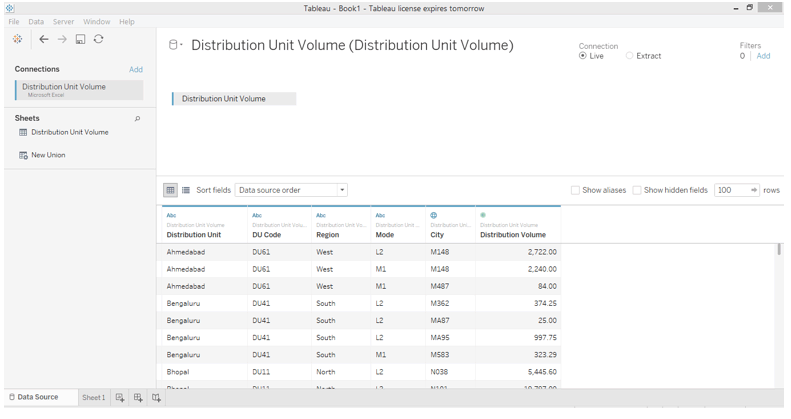Image resolution: width=791 pixels, height=419 pixels.
Task: Add a new worksheet
Action: [120, 398]
